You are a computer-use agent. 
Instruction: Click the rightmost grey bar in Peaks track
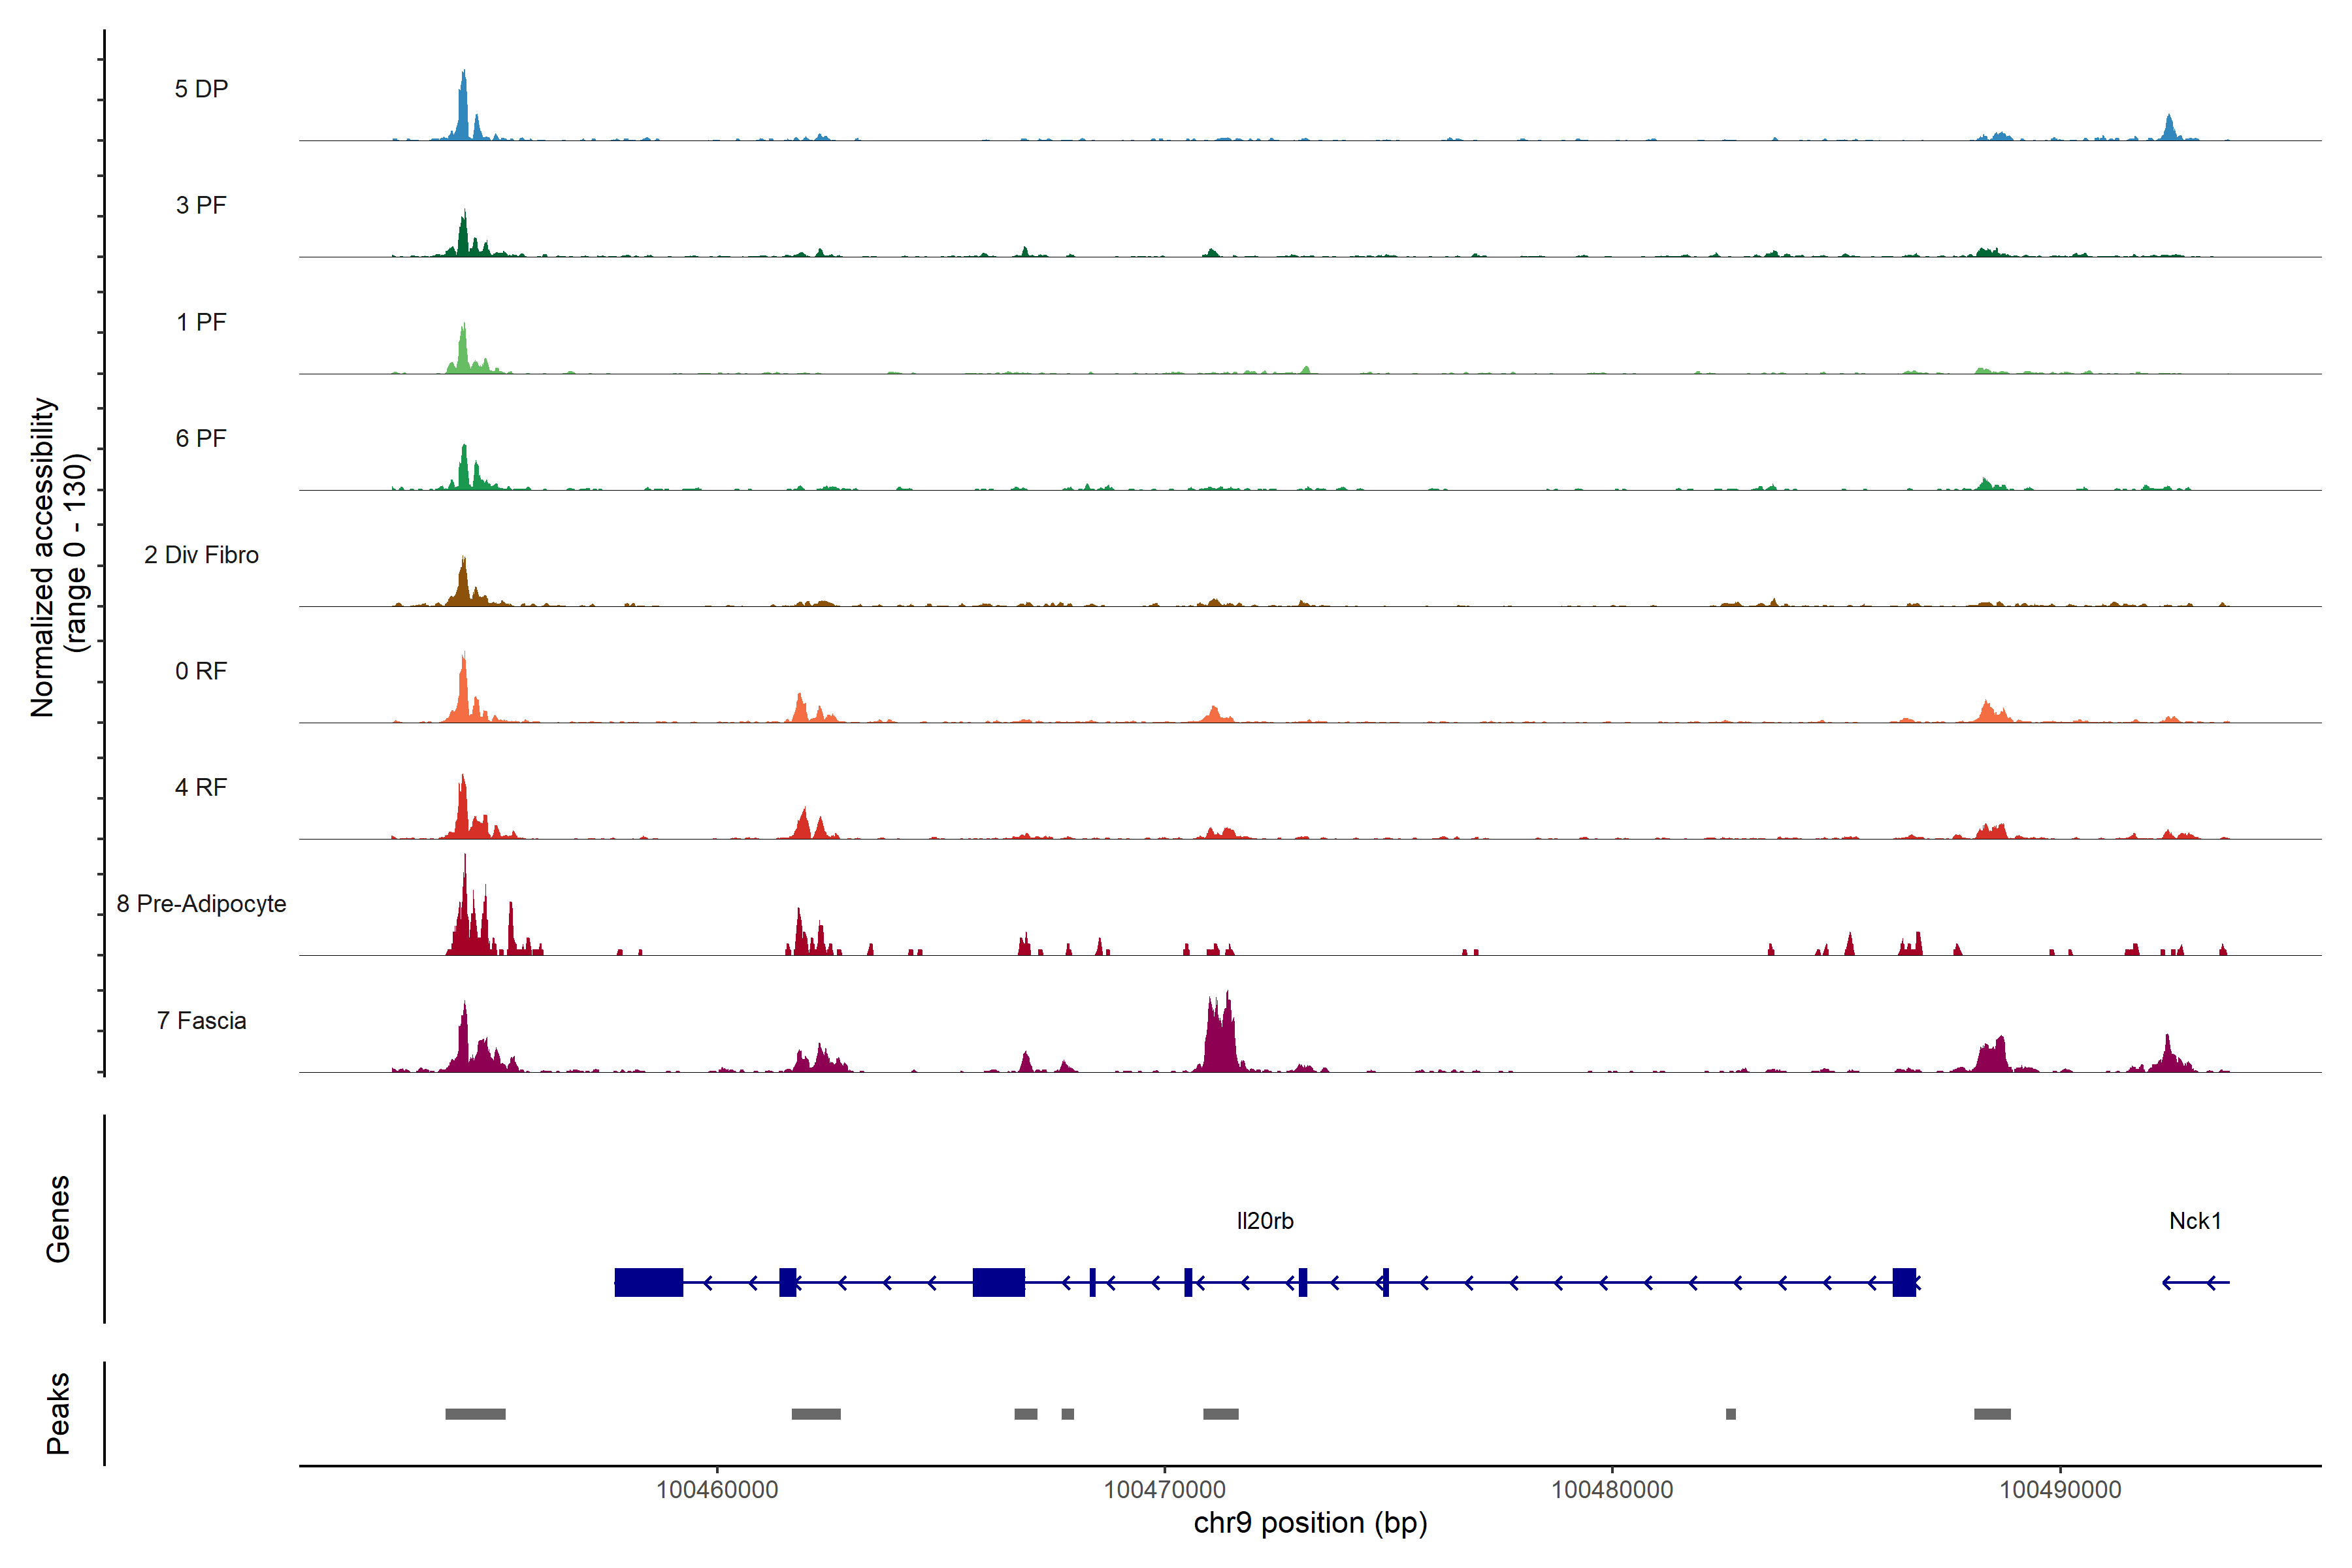coord(1992,1414)
